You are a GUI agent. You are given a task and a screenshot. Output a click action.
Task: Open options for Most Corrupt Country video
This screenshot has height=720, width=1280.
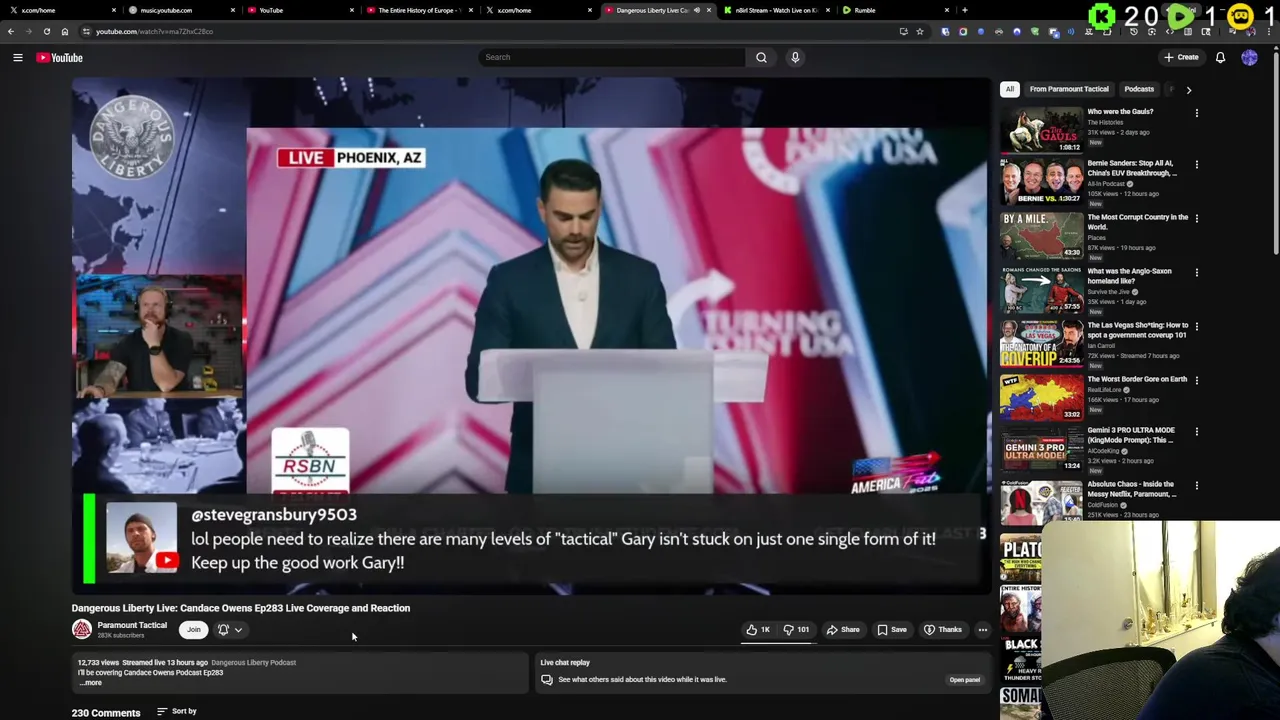coord(1196,219)
